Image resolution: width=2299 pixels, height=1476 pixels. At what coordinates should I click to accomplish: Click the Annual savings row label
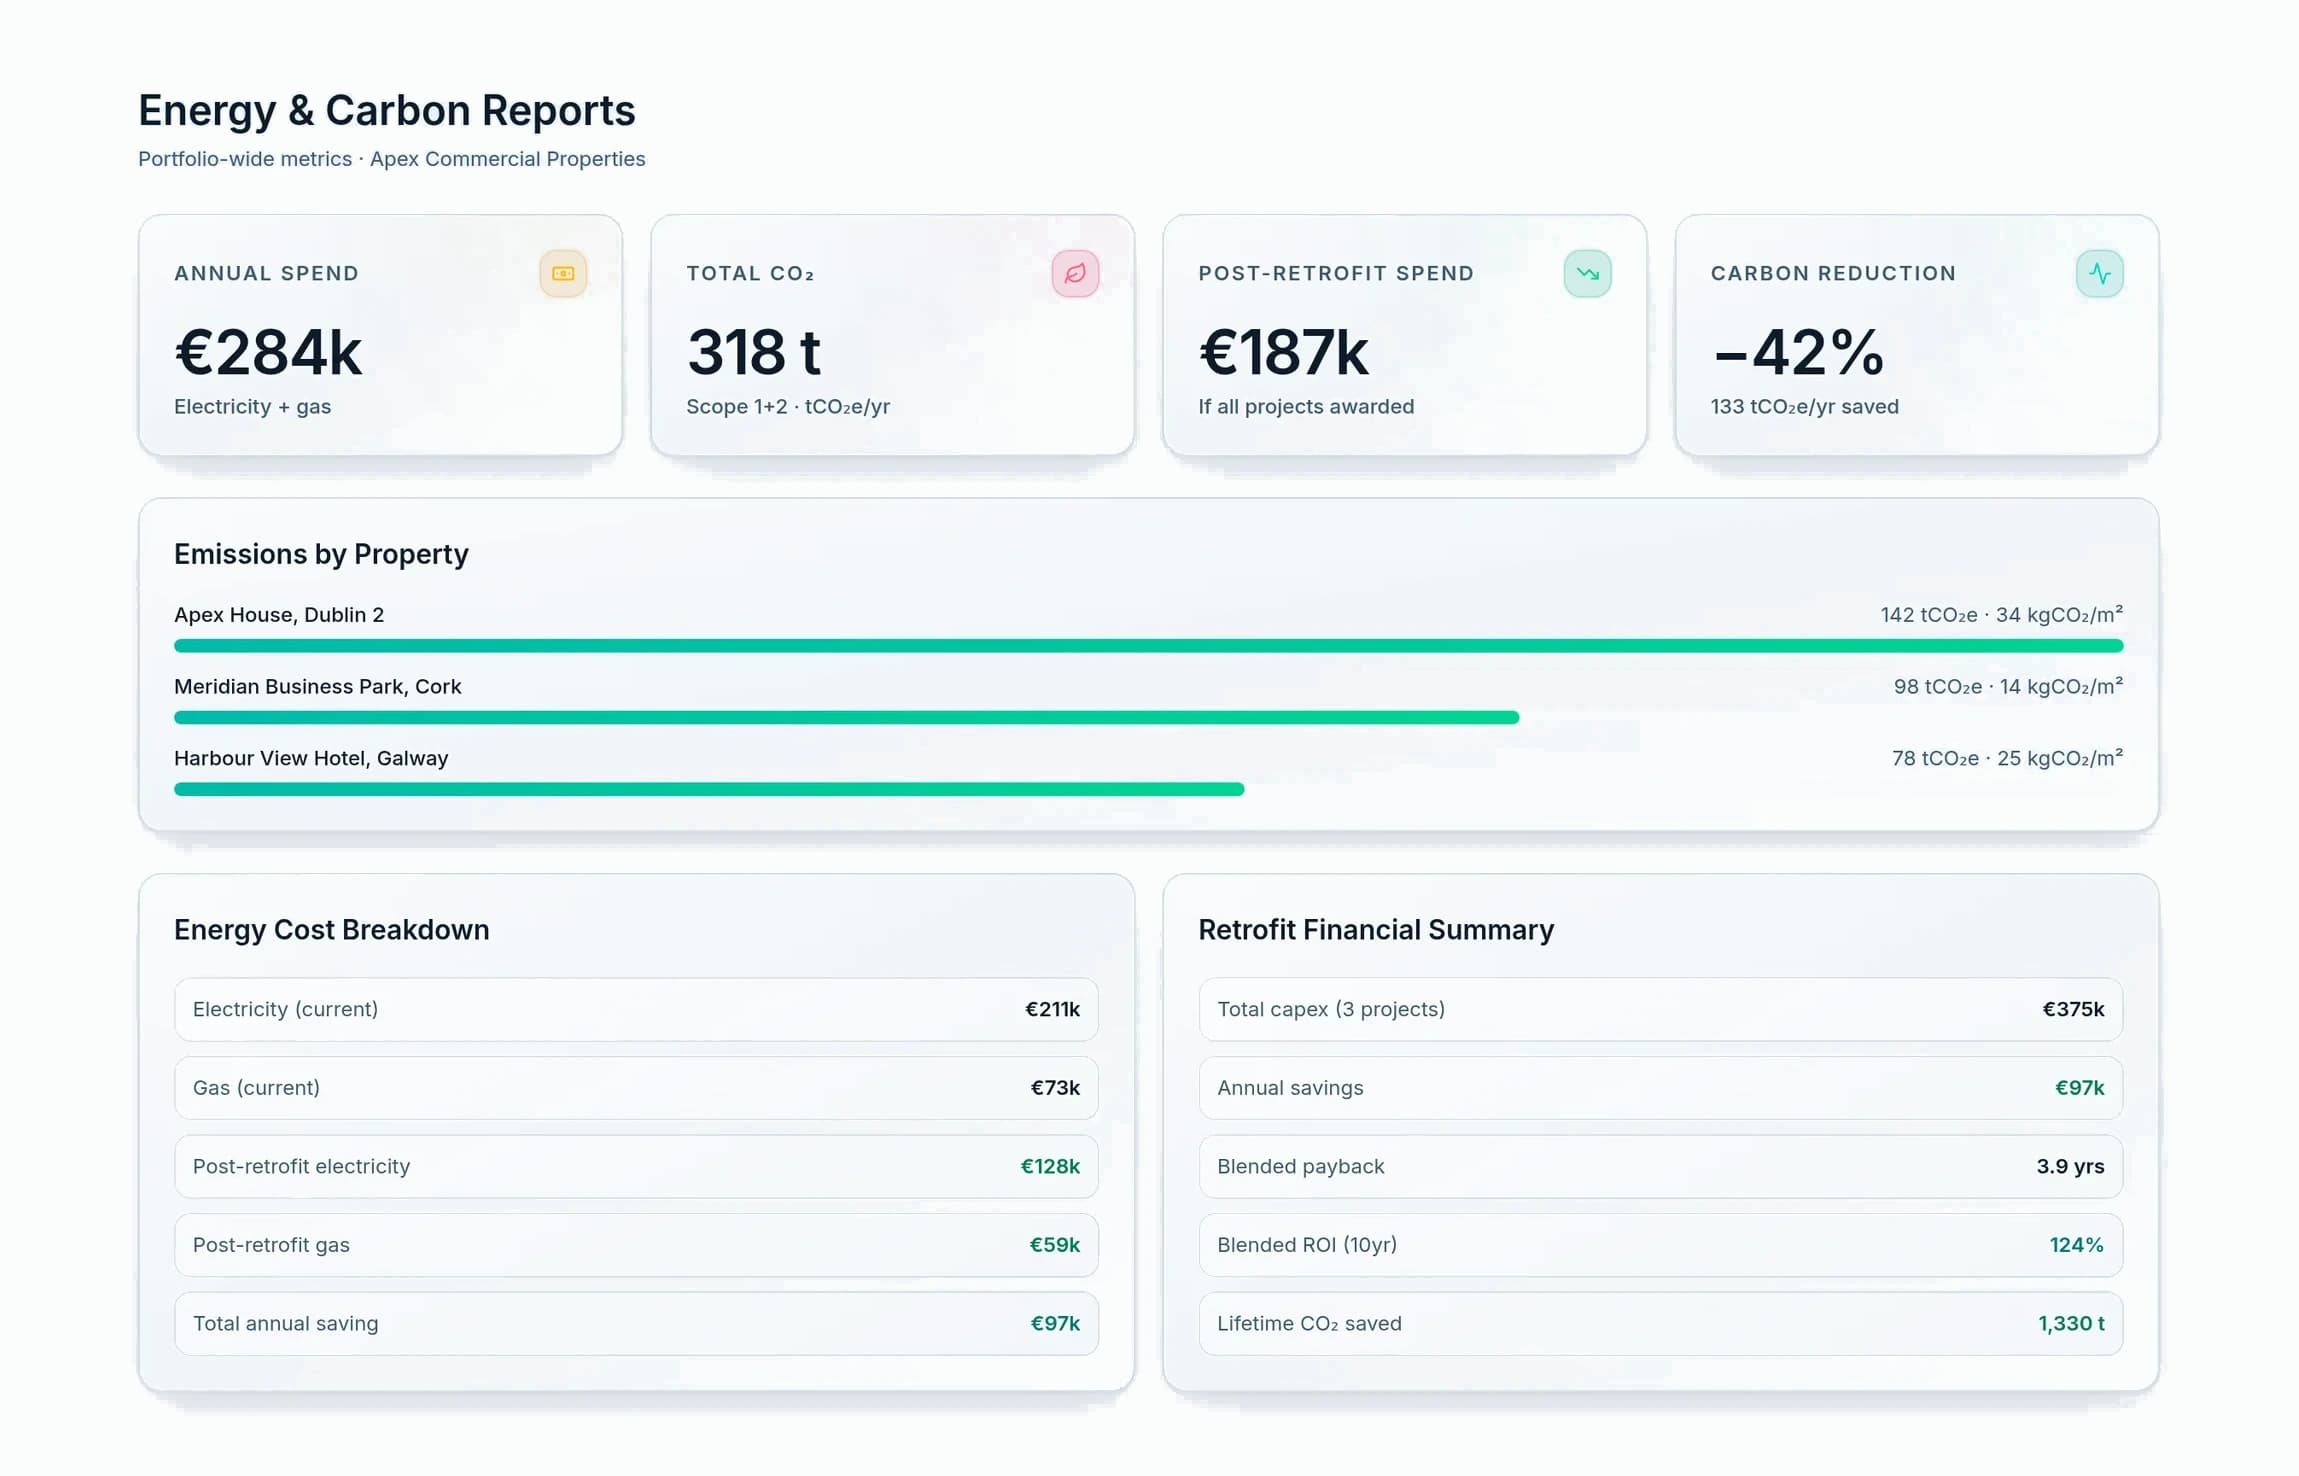[x=1290, y=1088]
